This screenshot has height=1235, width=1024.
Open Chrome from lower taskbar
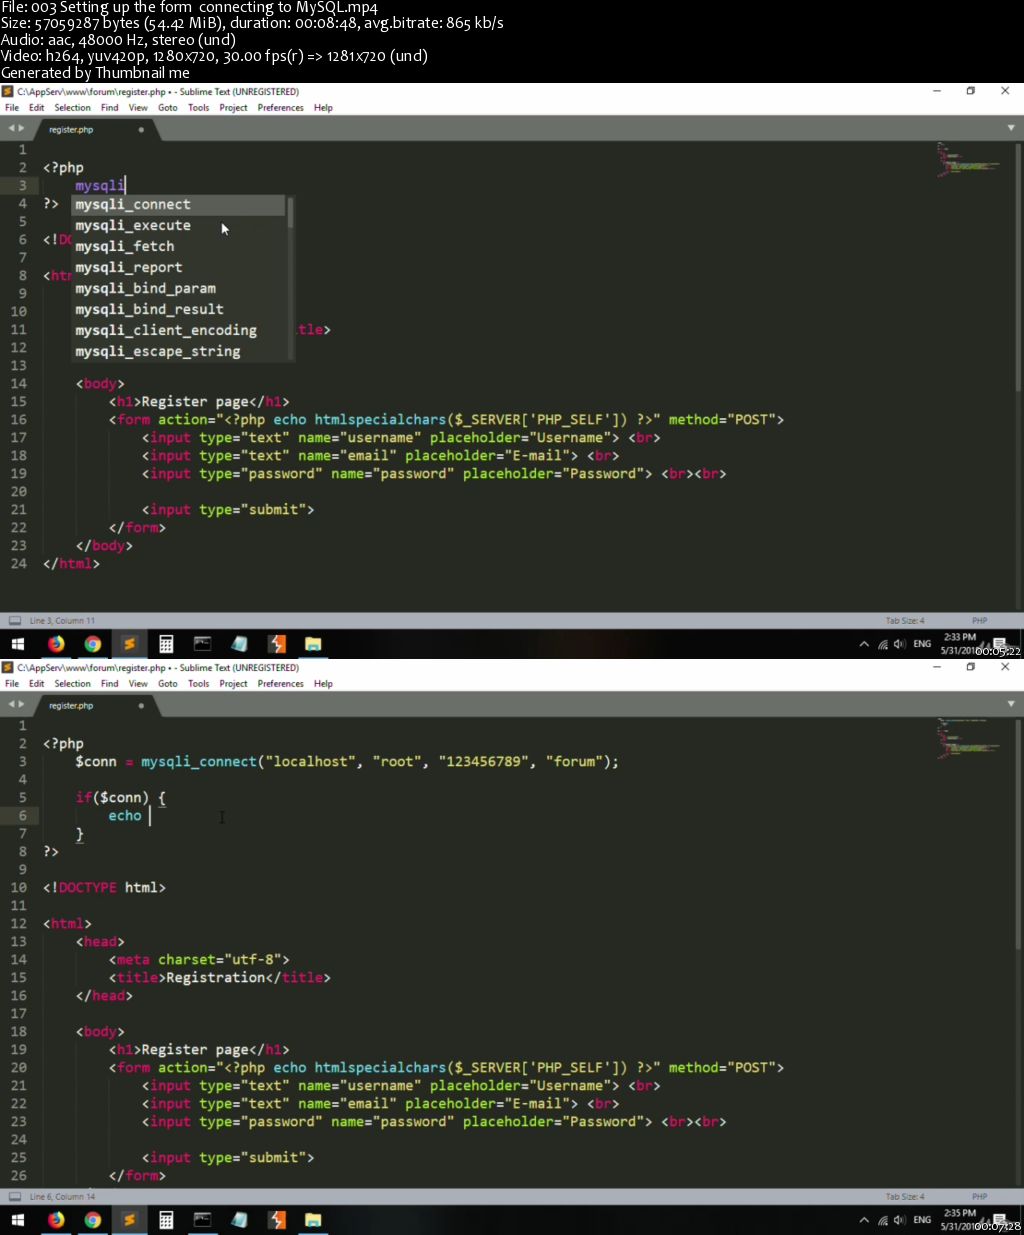pos(92,1220)
